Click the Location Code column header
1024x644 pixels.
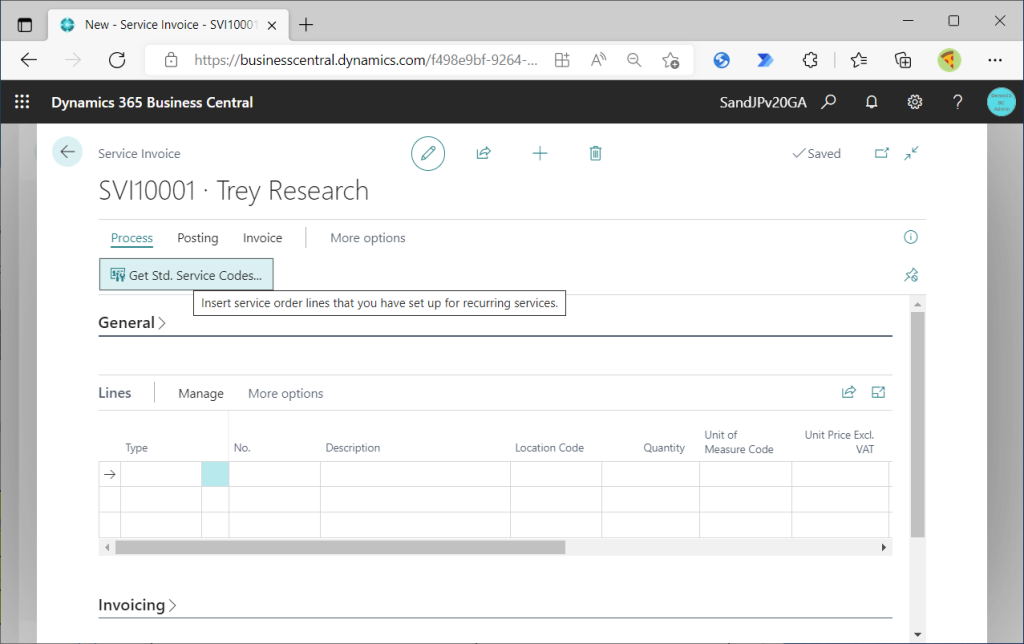(x=549, y=448)
